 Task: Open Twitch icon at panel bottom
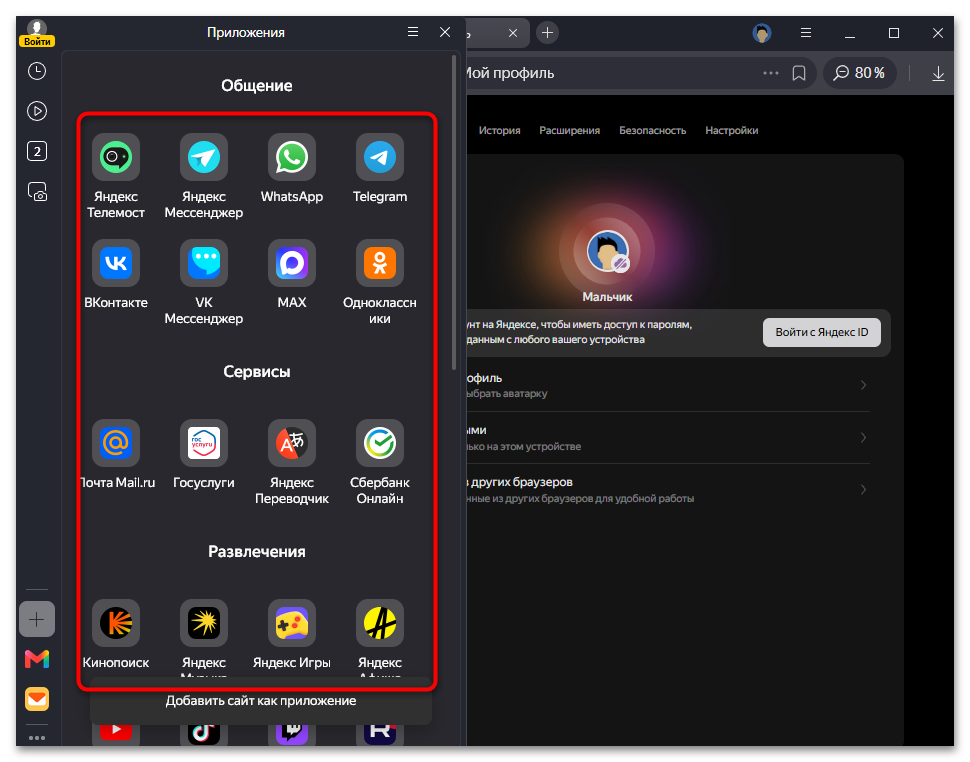point(291,732)
